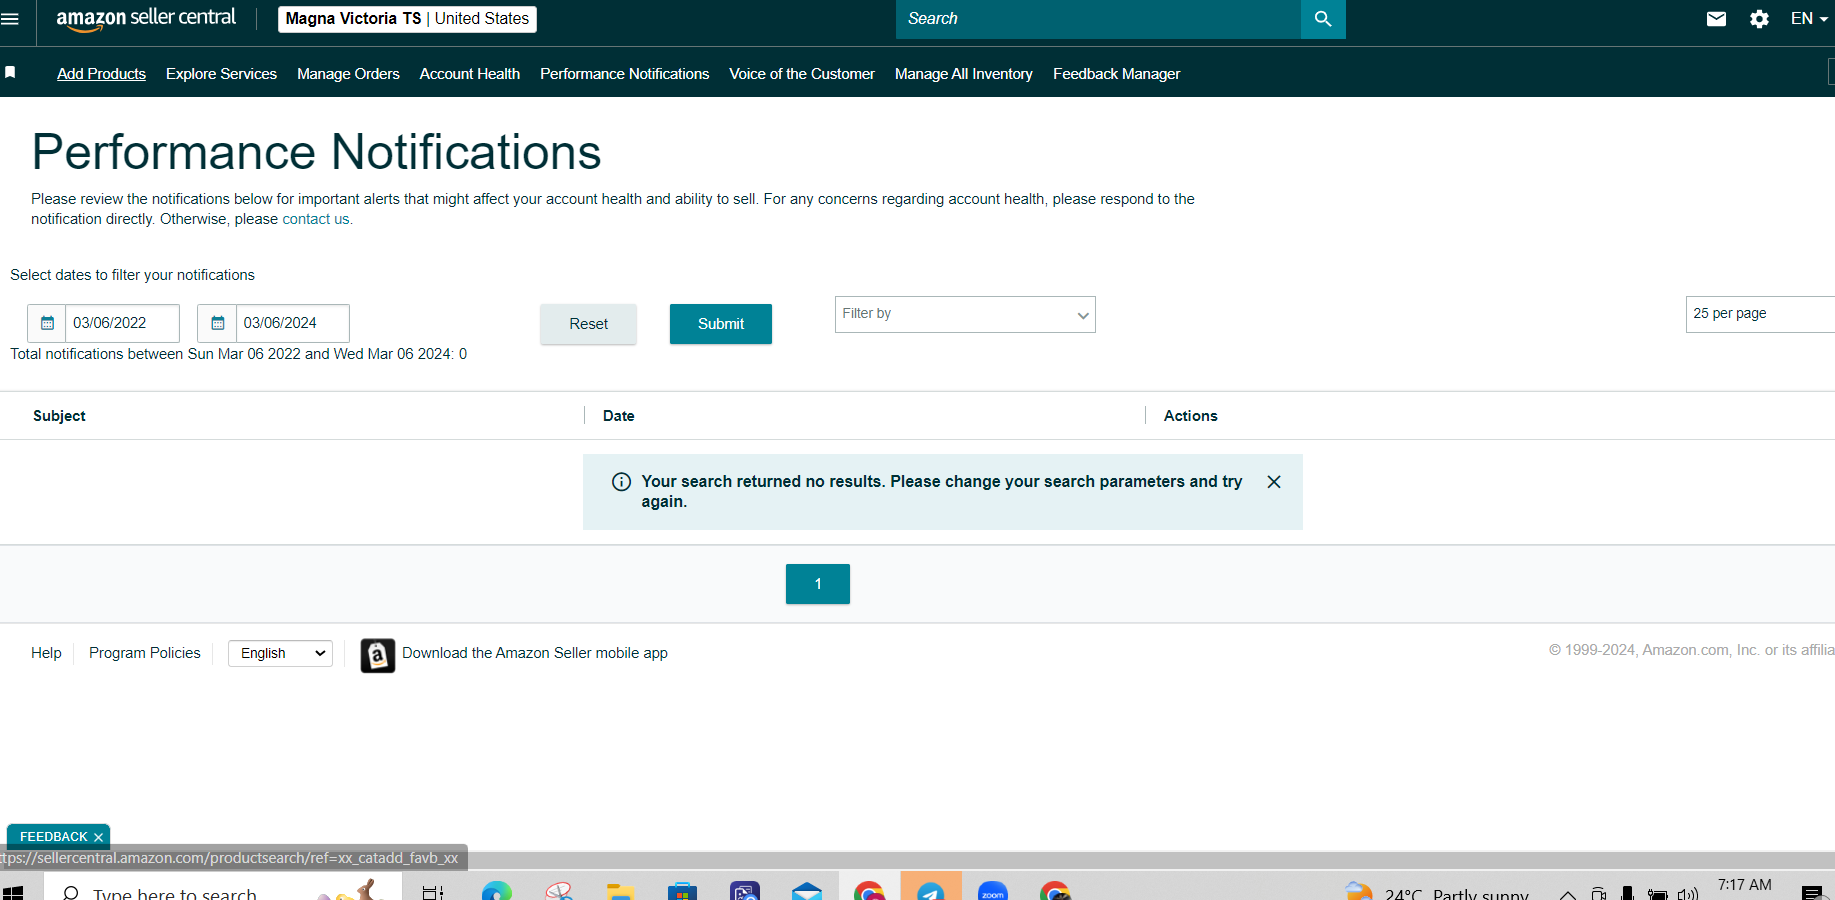Click the 7:17 AM taskbar clock
1835x900 pixels.
click(x=1744, y=886)
